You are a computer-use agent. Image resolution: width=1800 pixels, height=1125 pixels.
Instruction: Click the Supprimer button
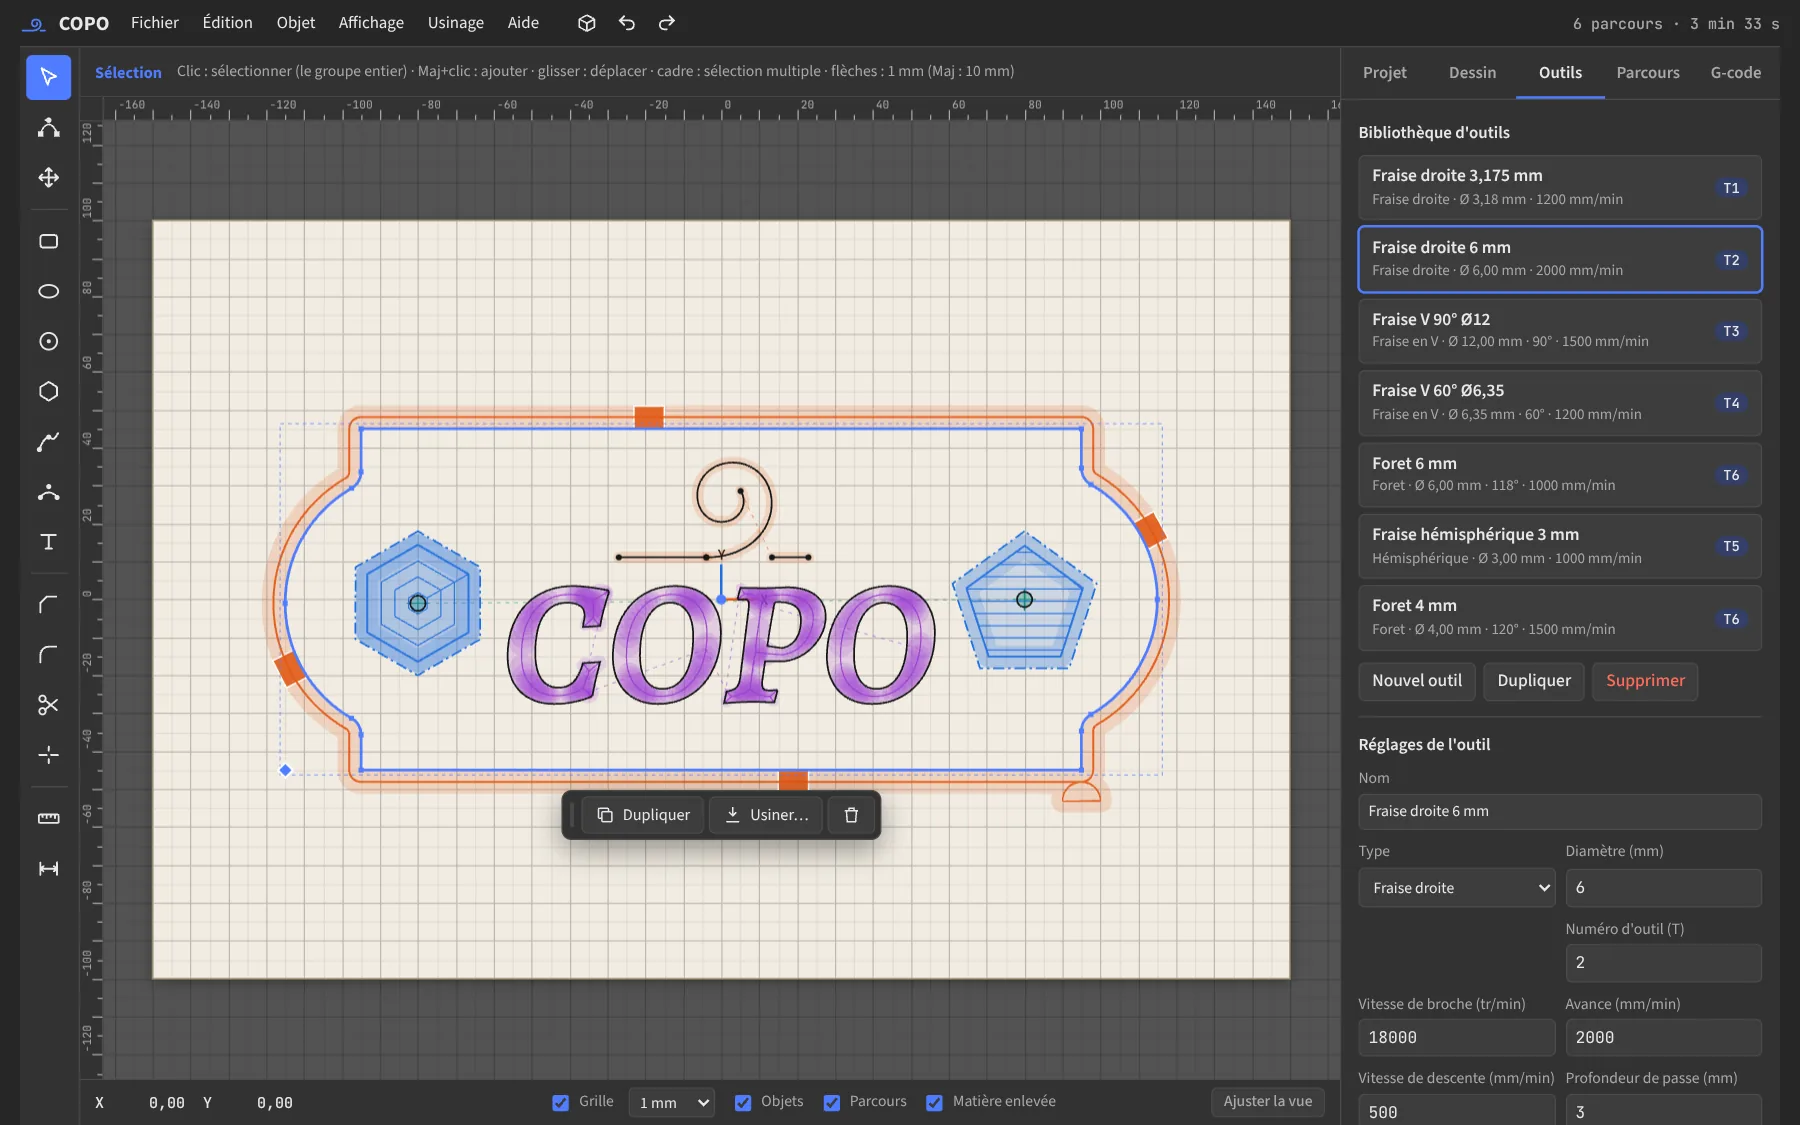click(x=1645, y=681)
